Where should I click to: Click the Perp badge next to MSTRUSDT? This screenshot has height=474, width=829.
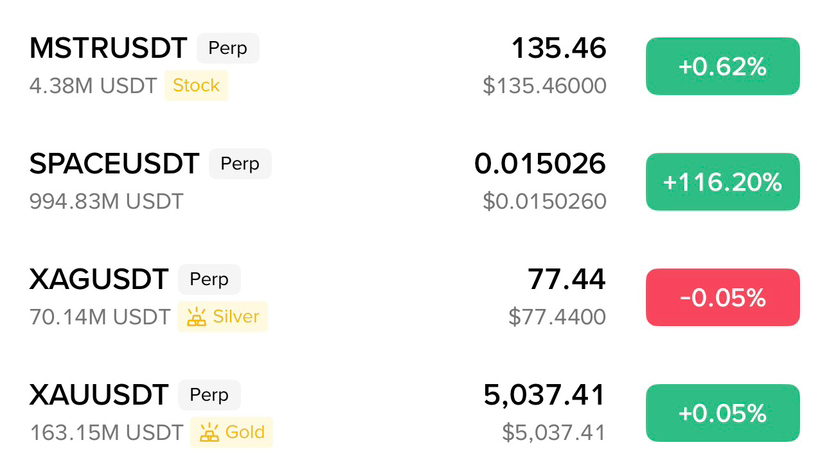[228, 48]
